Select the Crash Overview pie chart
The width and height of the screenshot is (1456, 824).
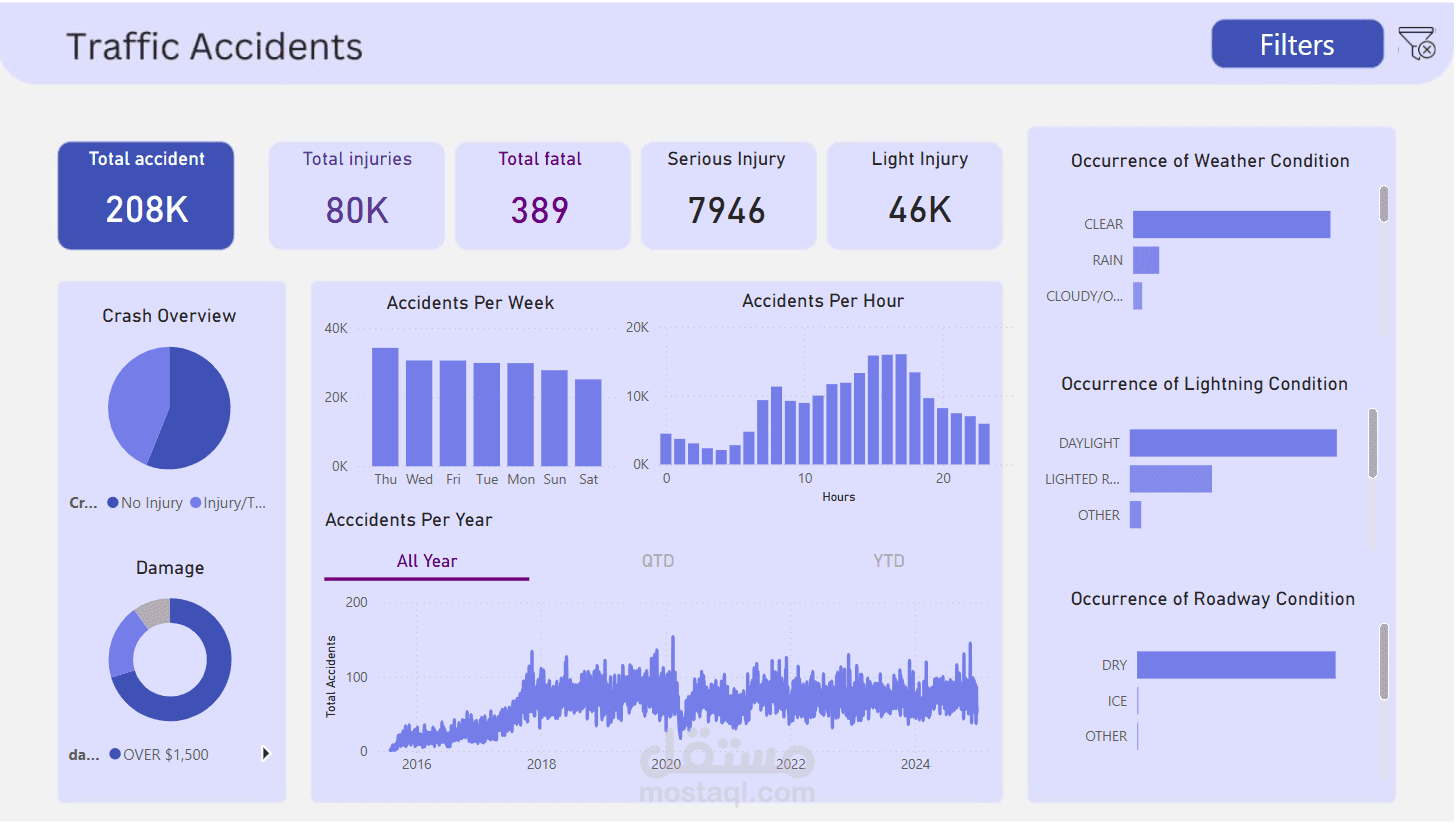click(169, 407)
